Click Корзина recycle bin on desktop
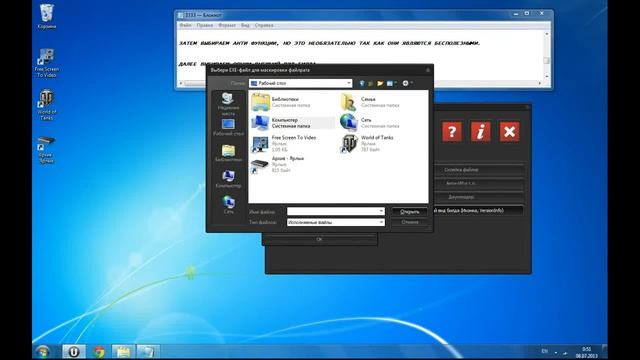The height and width of the screenshot is (360, 640). 47,17
